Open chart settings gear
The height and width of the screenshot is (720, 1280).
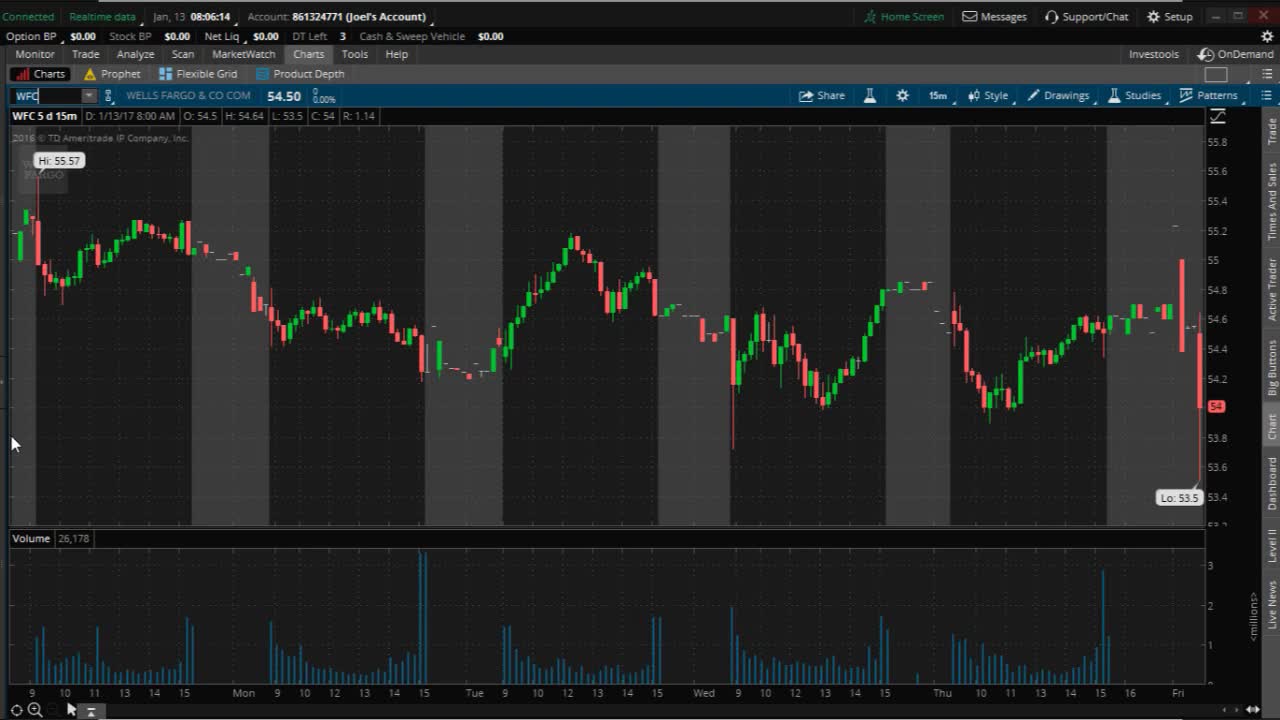coord(902,96)
